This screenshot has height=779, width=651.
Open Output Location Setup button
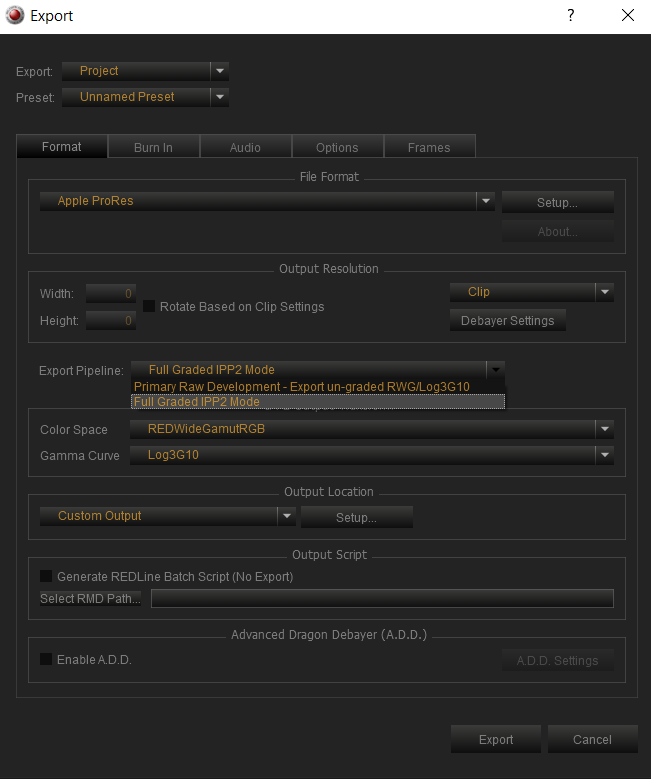tap(356, 517)
